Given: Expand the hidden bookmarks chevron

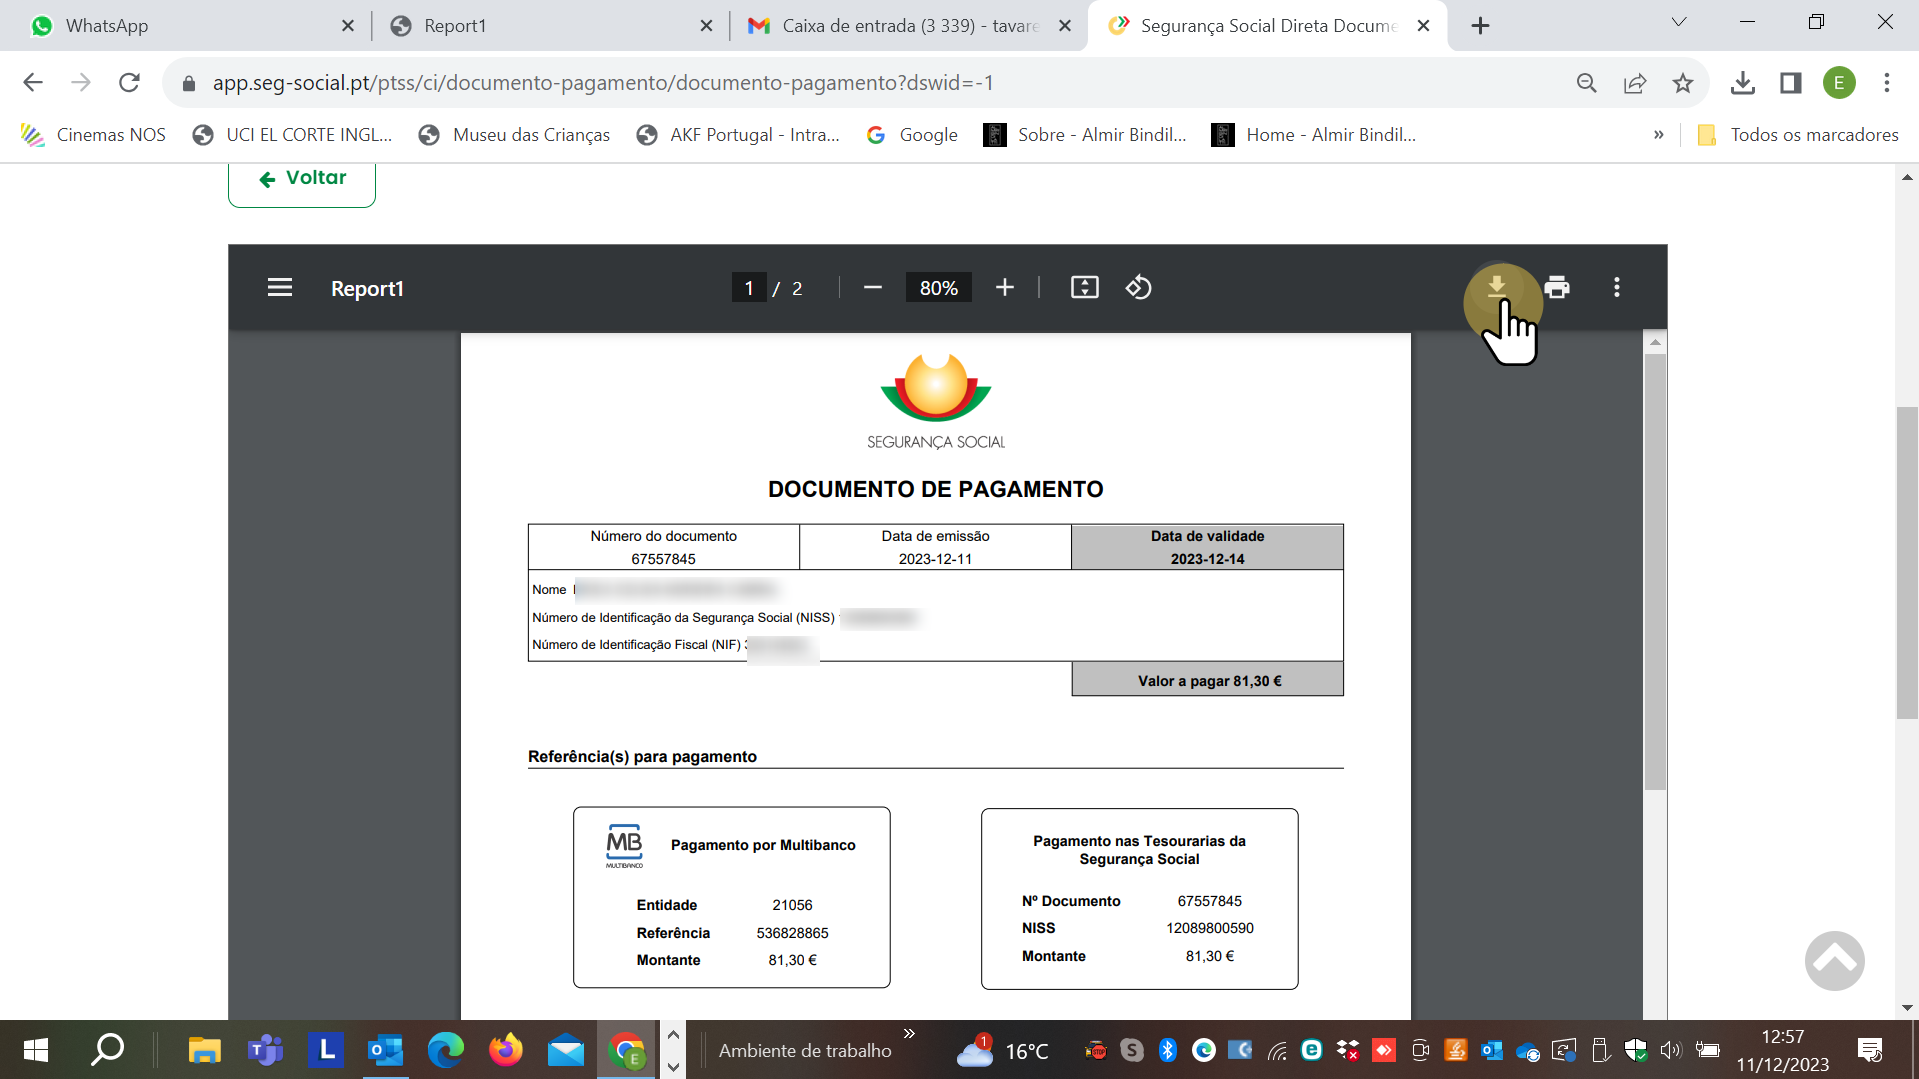Looking at the screenshot, I should coord(1658,135).
